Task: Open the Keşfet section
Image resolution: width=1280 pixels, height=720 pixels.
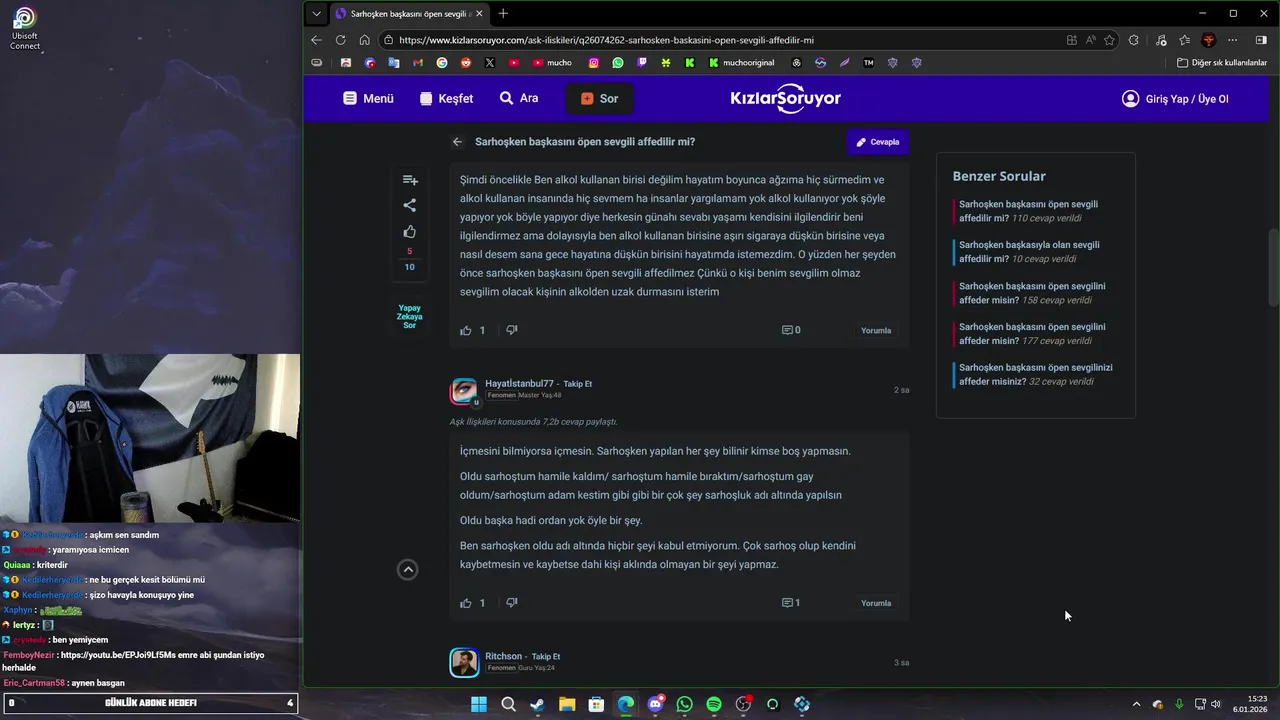Action: click(446, 99)
